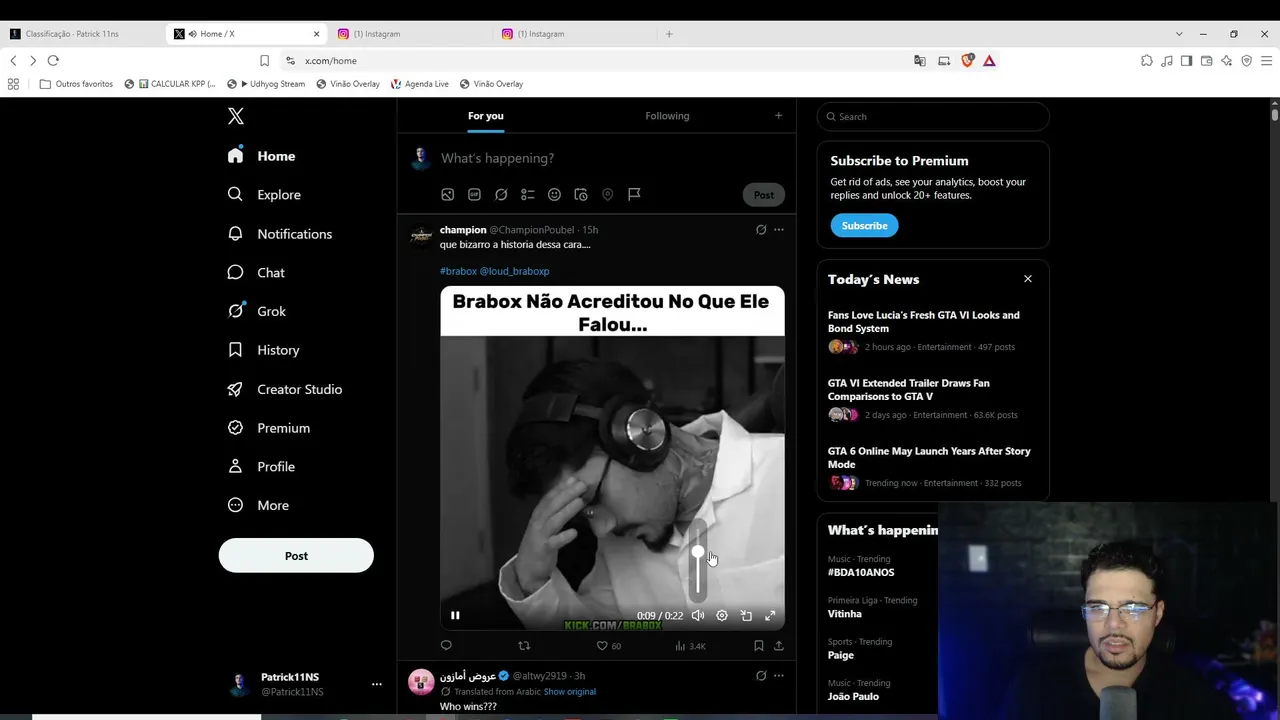Mute the video with the speaker icon
The width and height of the screenshot is (1280, 720).
698,616
